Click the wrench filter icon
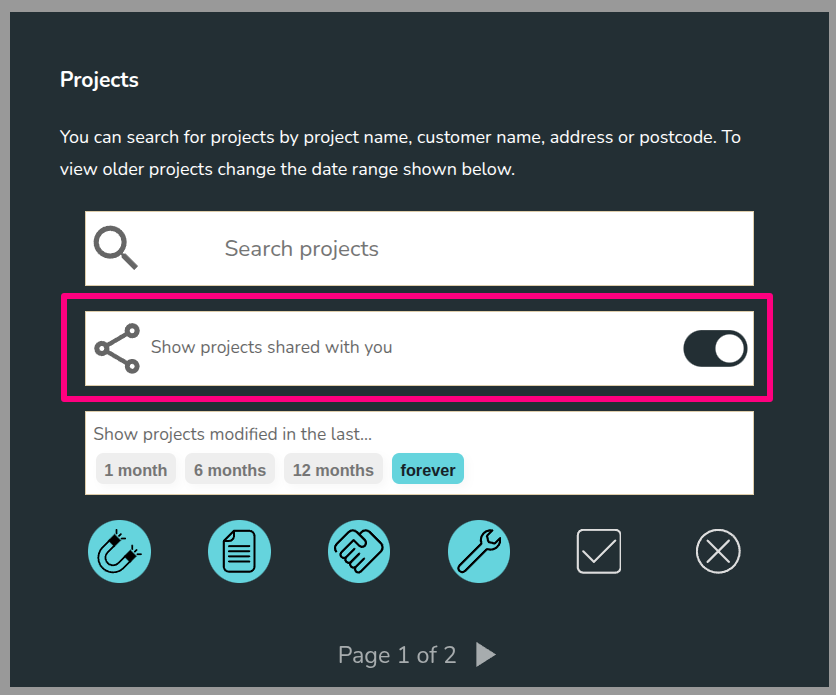 pos(479,551)
